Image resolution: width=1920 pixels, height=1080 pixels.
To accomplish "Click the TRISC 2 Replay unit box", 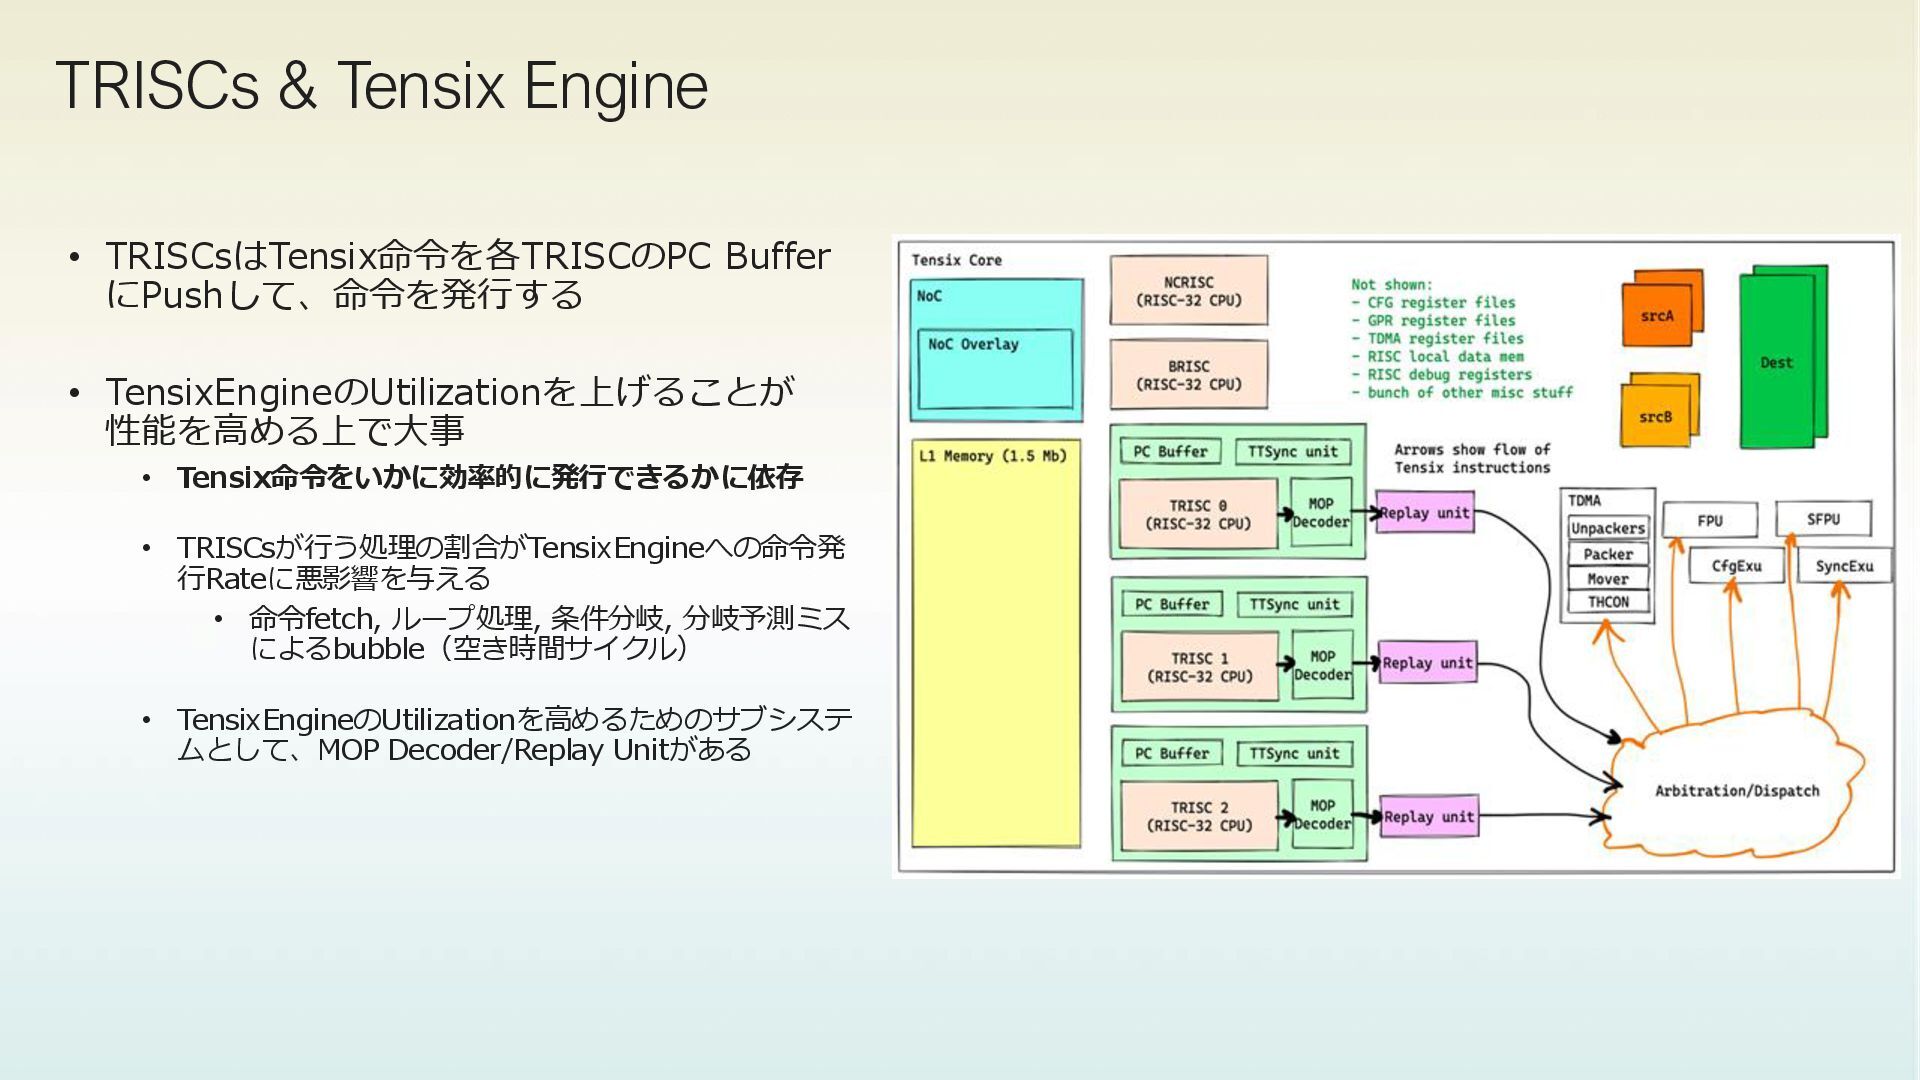I will coord(1428,817).
